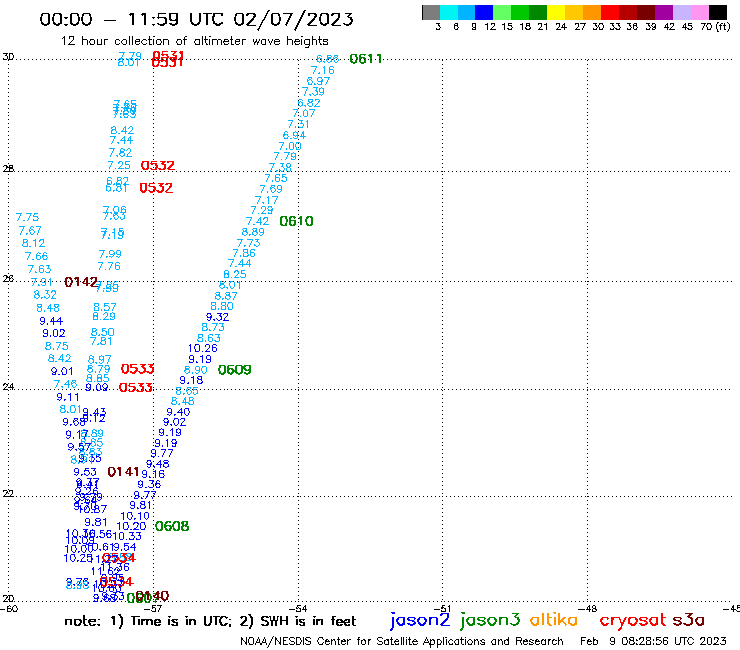Click the cyan swatch in the legend
Viewport: 740px width, 650px height.
click(x=449, y=12)
